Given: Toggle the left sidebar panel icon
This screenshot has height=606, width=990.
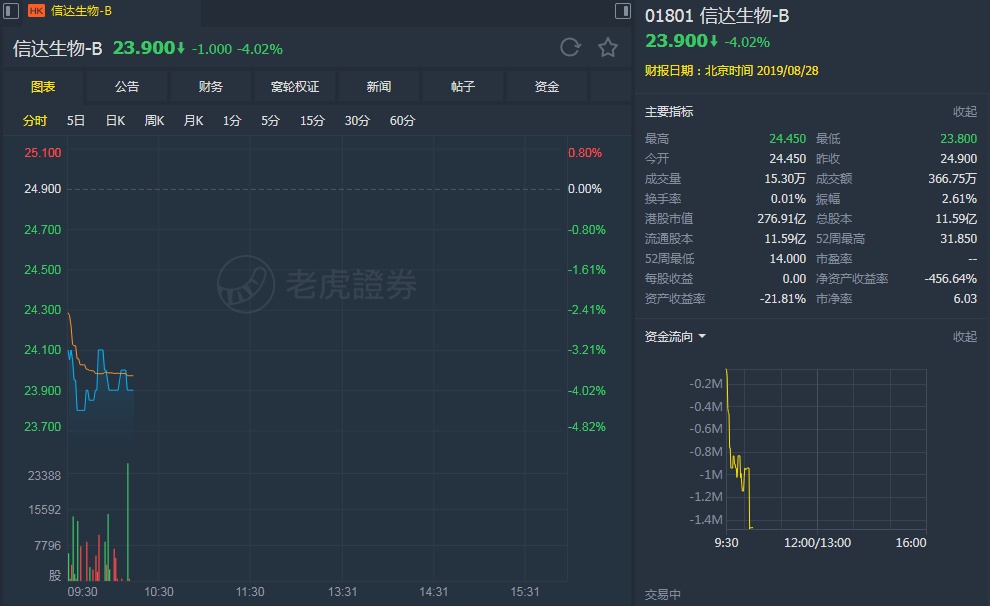Looking at the screenshot, I should coord(12,11).
